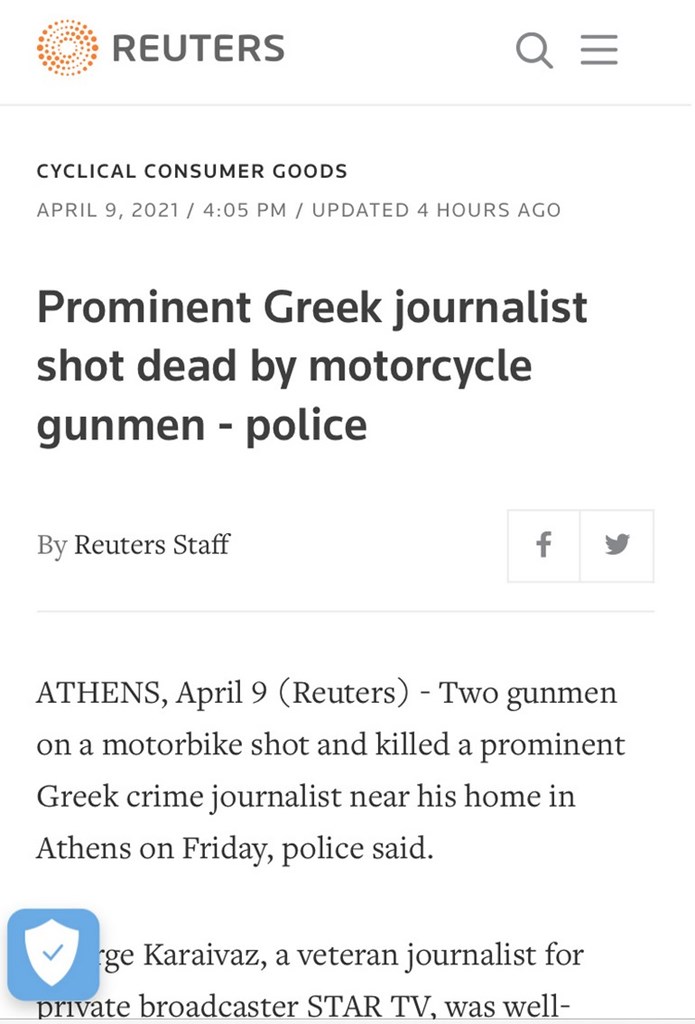Click 'motorcycle' in the headline
Image resolution: width=695 pixels, height=1024 pixels.
pos(419,366)
